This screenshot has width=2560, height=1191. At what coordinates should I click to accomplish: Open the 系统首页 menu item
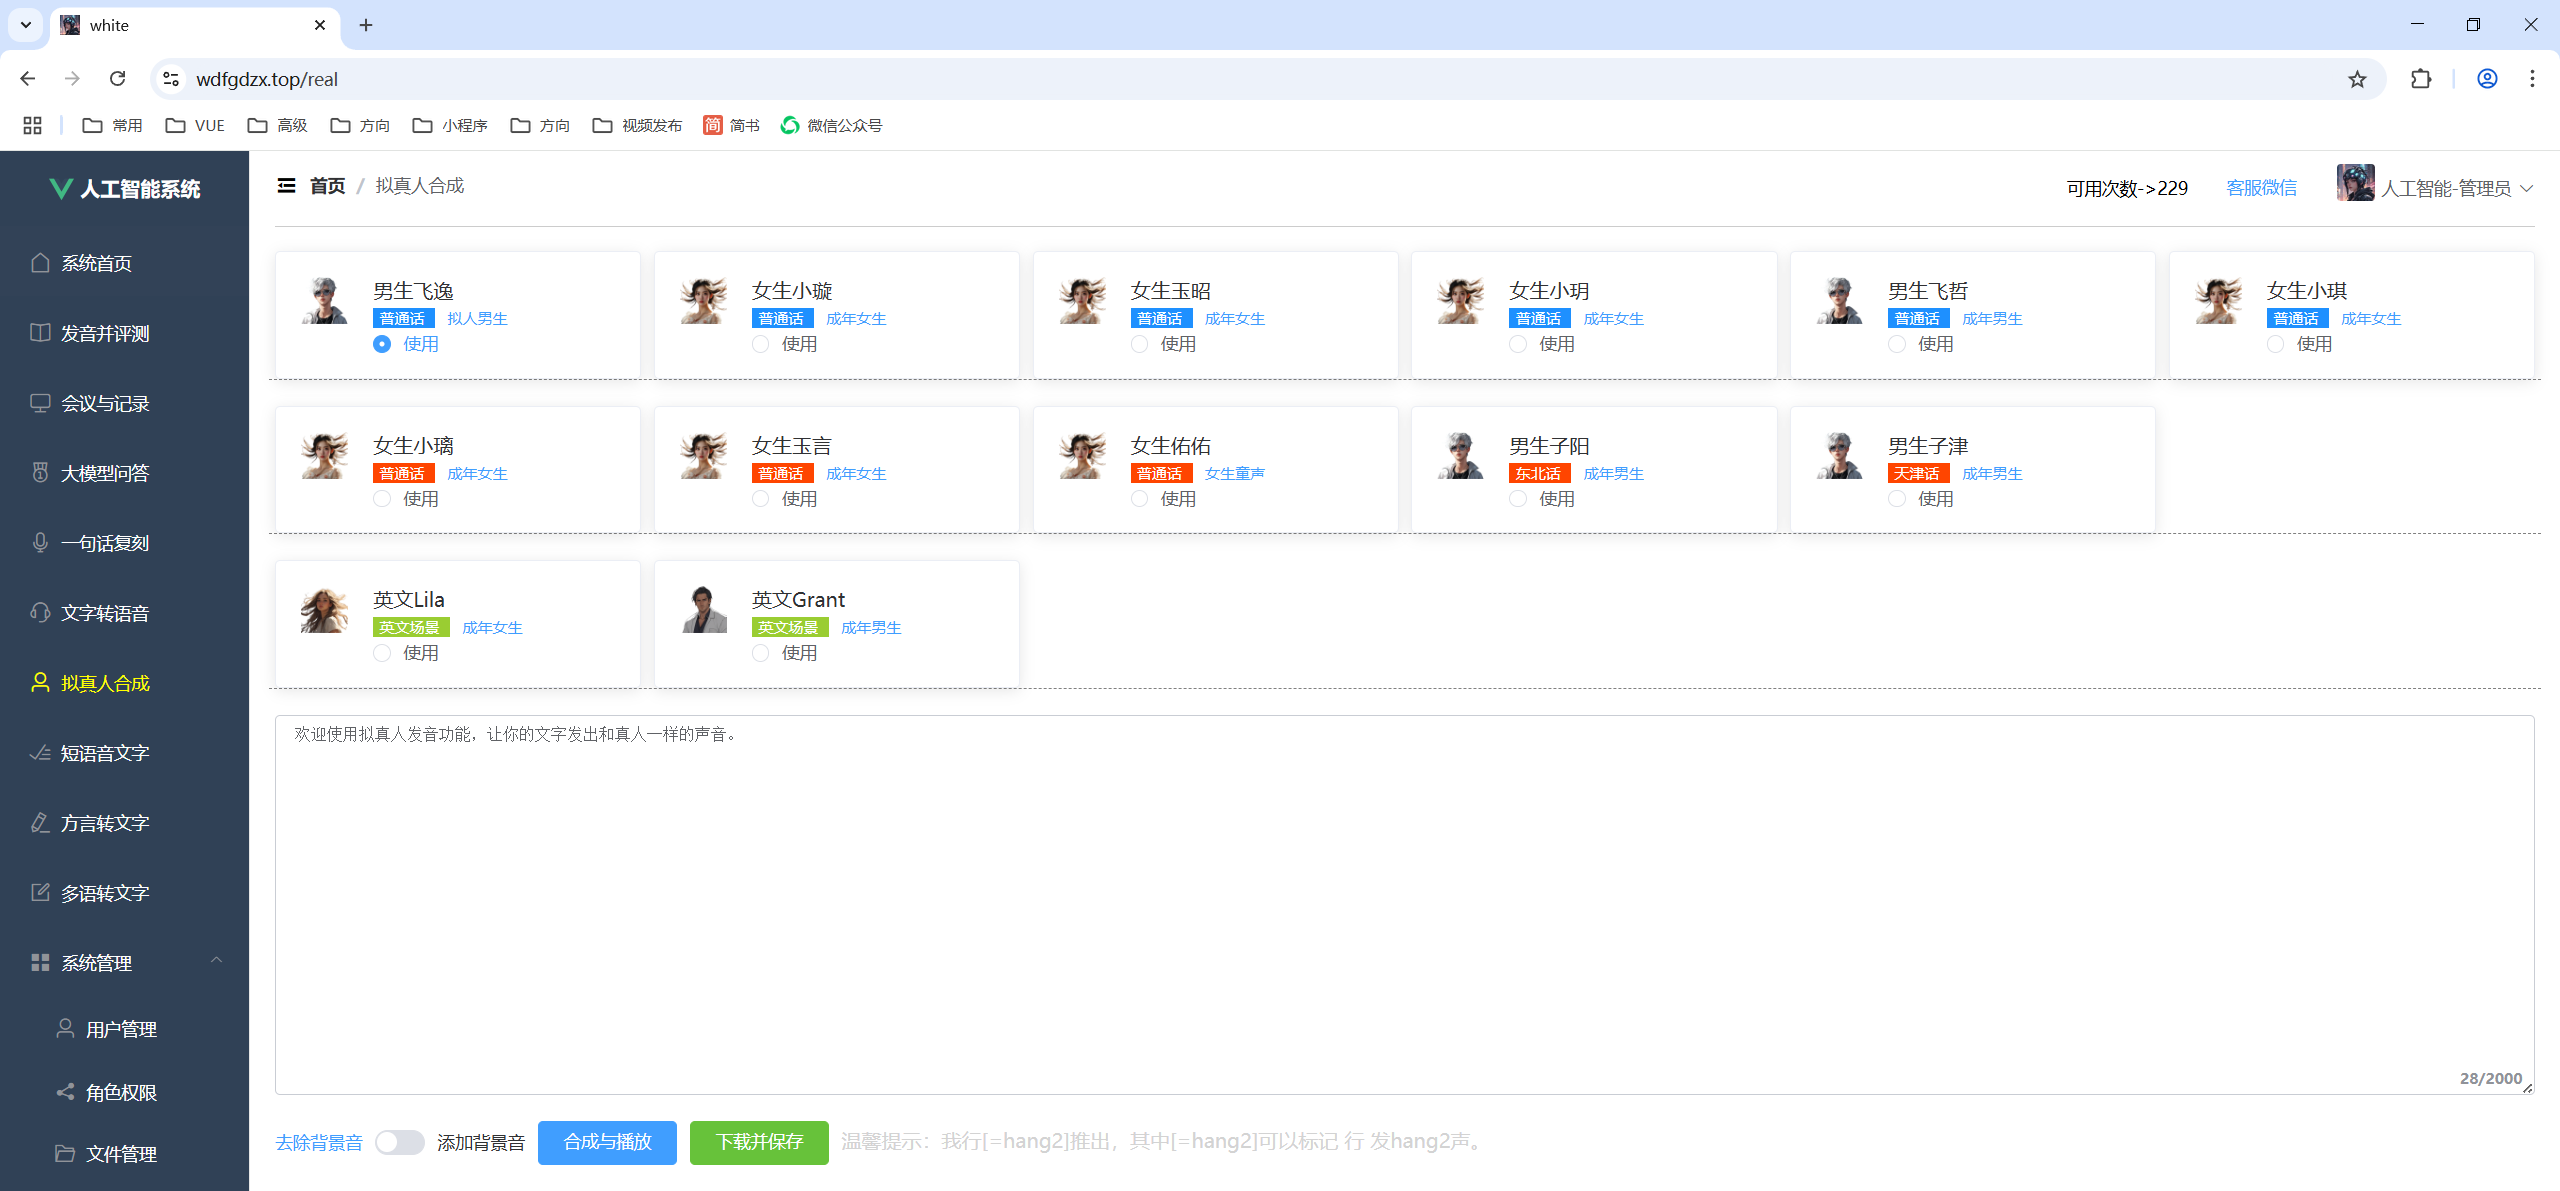click(x=124, y=263)
